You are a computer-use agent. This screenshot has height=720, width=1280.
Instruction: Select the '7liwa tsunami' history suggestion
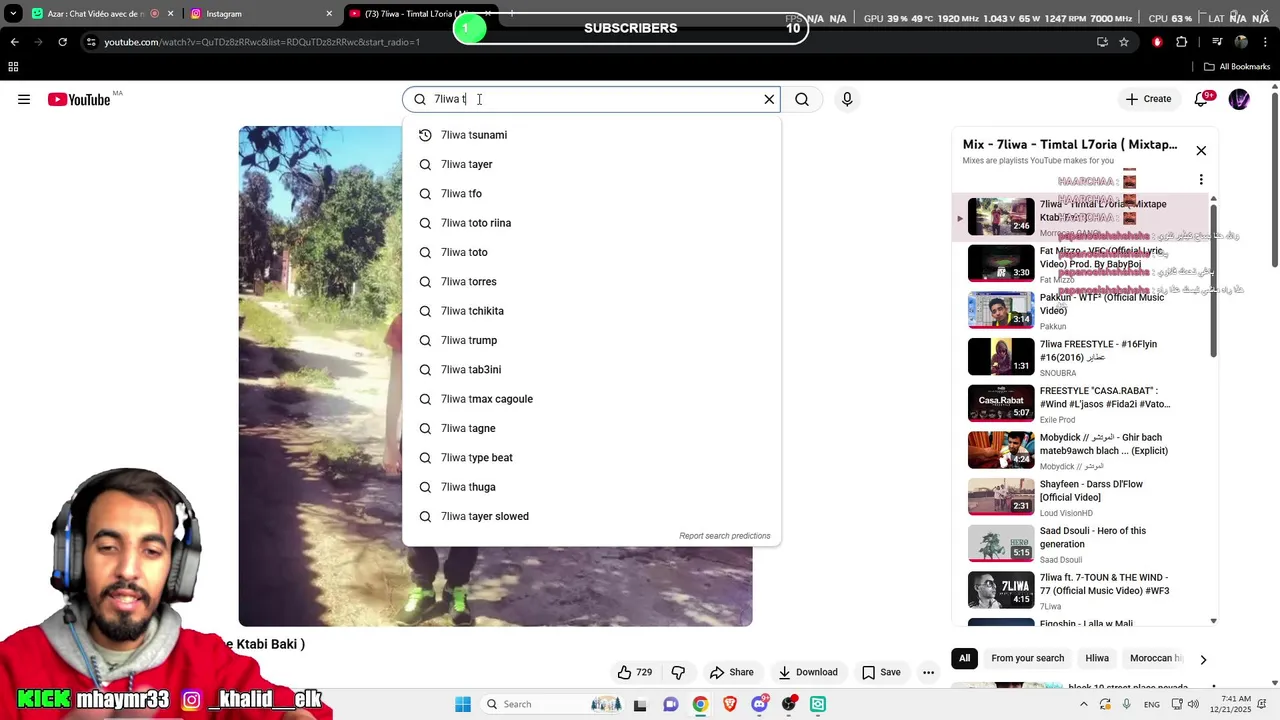(591, 135)
